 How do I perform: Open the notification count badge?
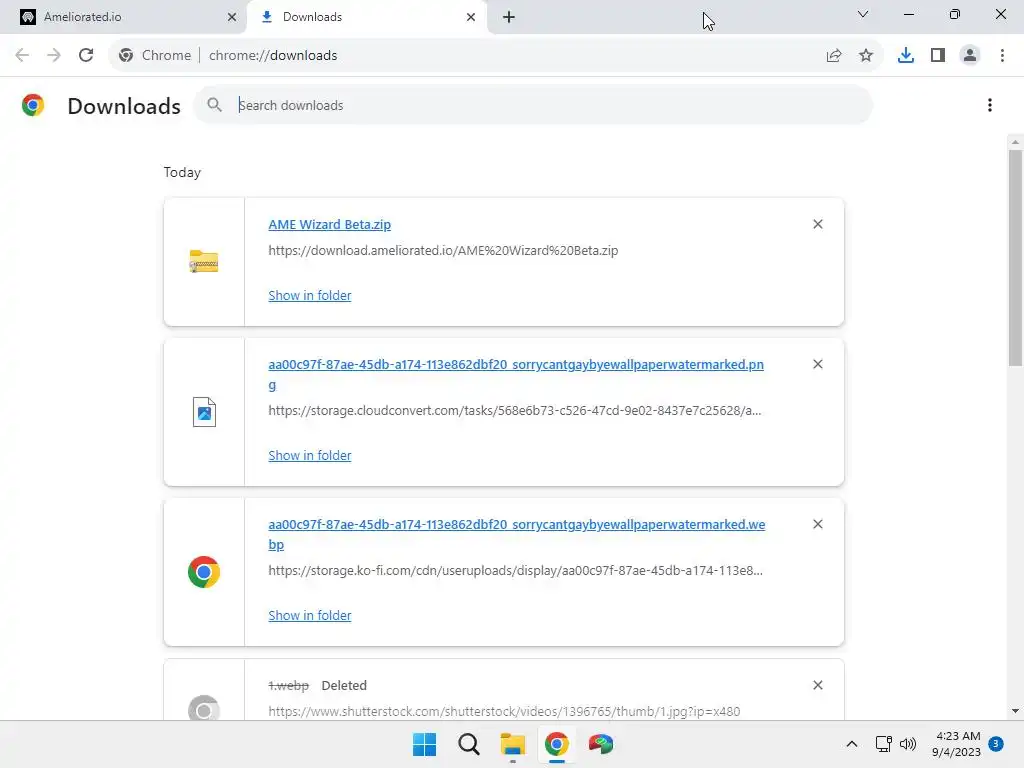pos(996,743)
